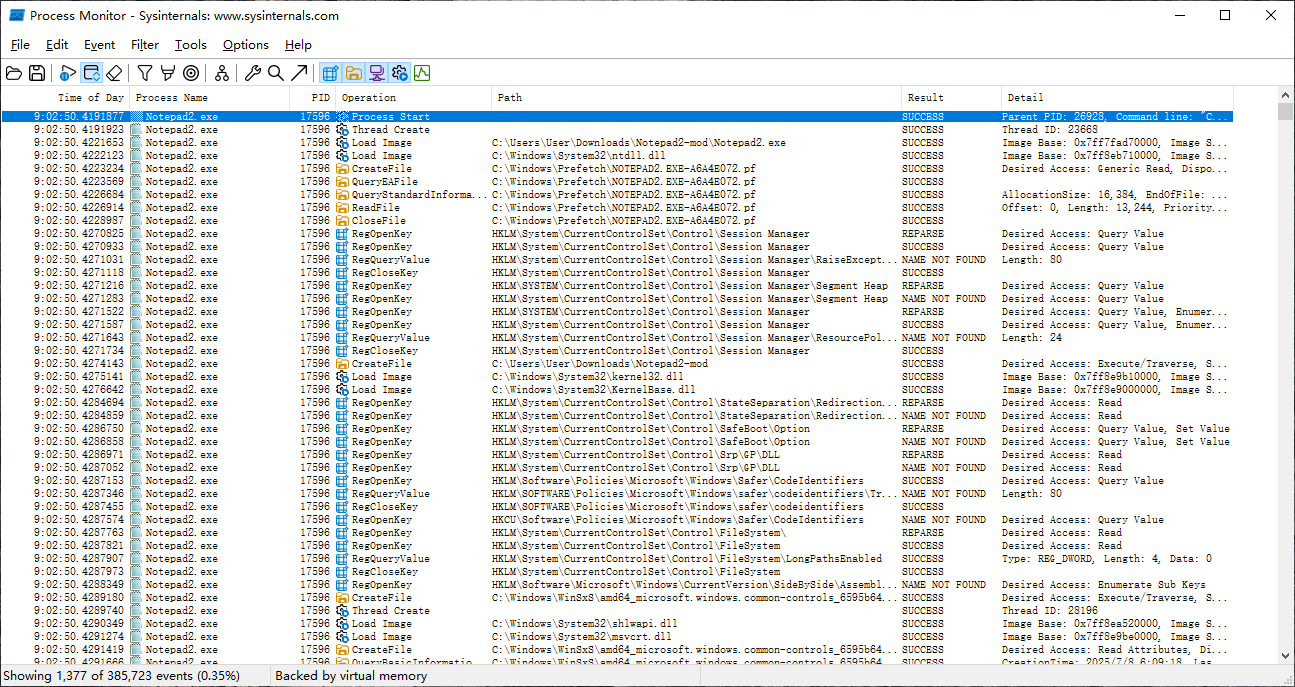Image resolution: width=1295 pixels, height=687 pixels.
Task: Toggle Show Profiling Events icon
Action: coord(422,73)
